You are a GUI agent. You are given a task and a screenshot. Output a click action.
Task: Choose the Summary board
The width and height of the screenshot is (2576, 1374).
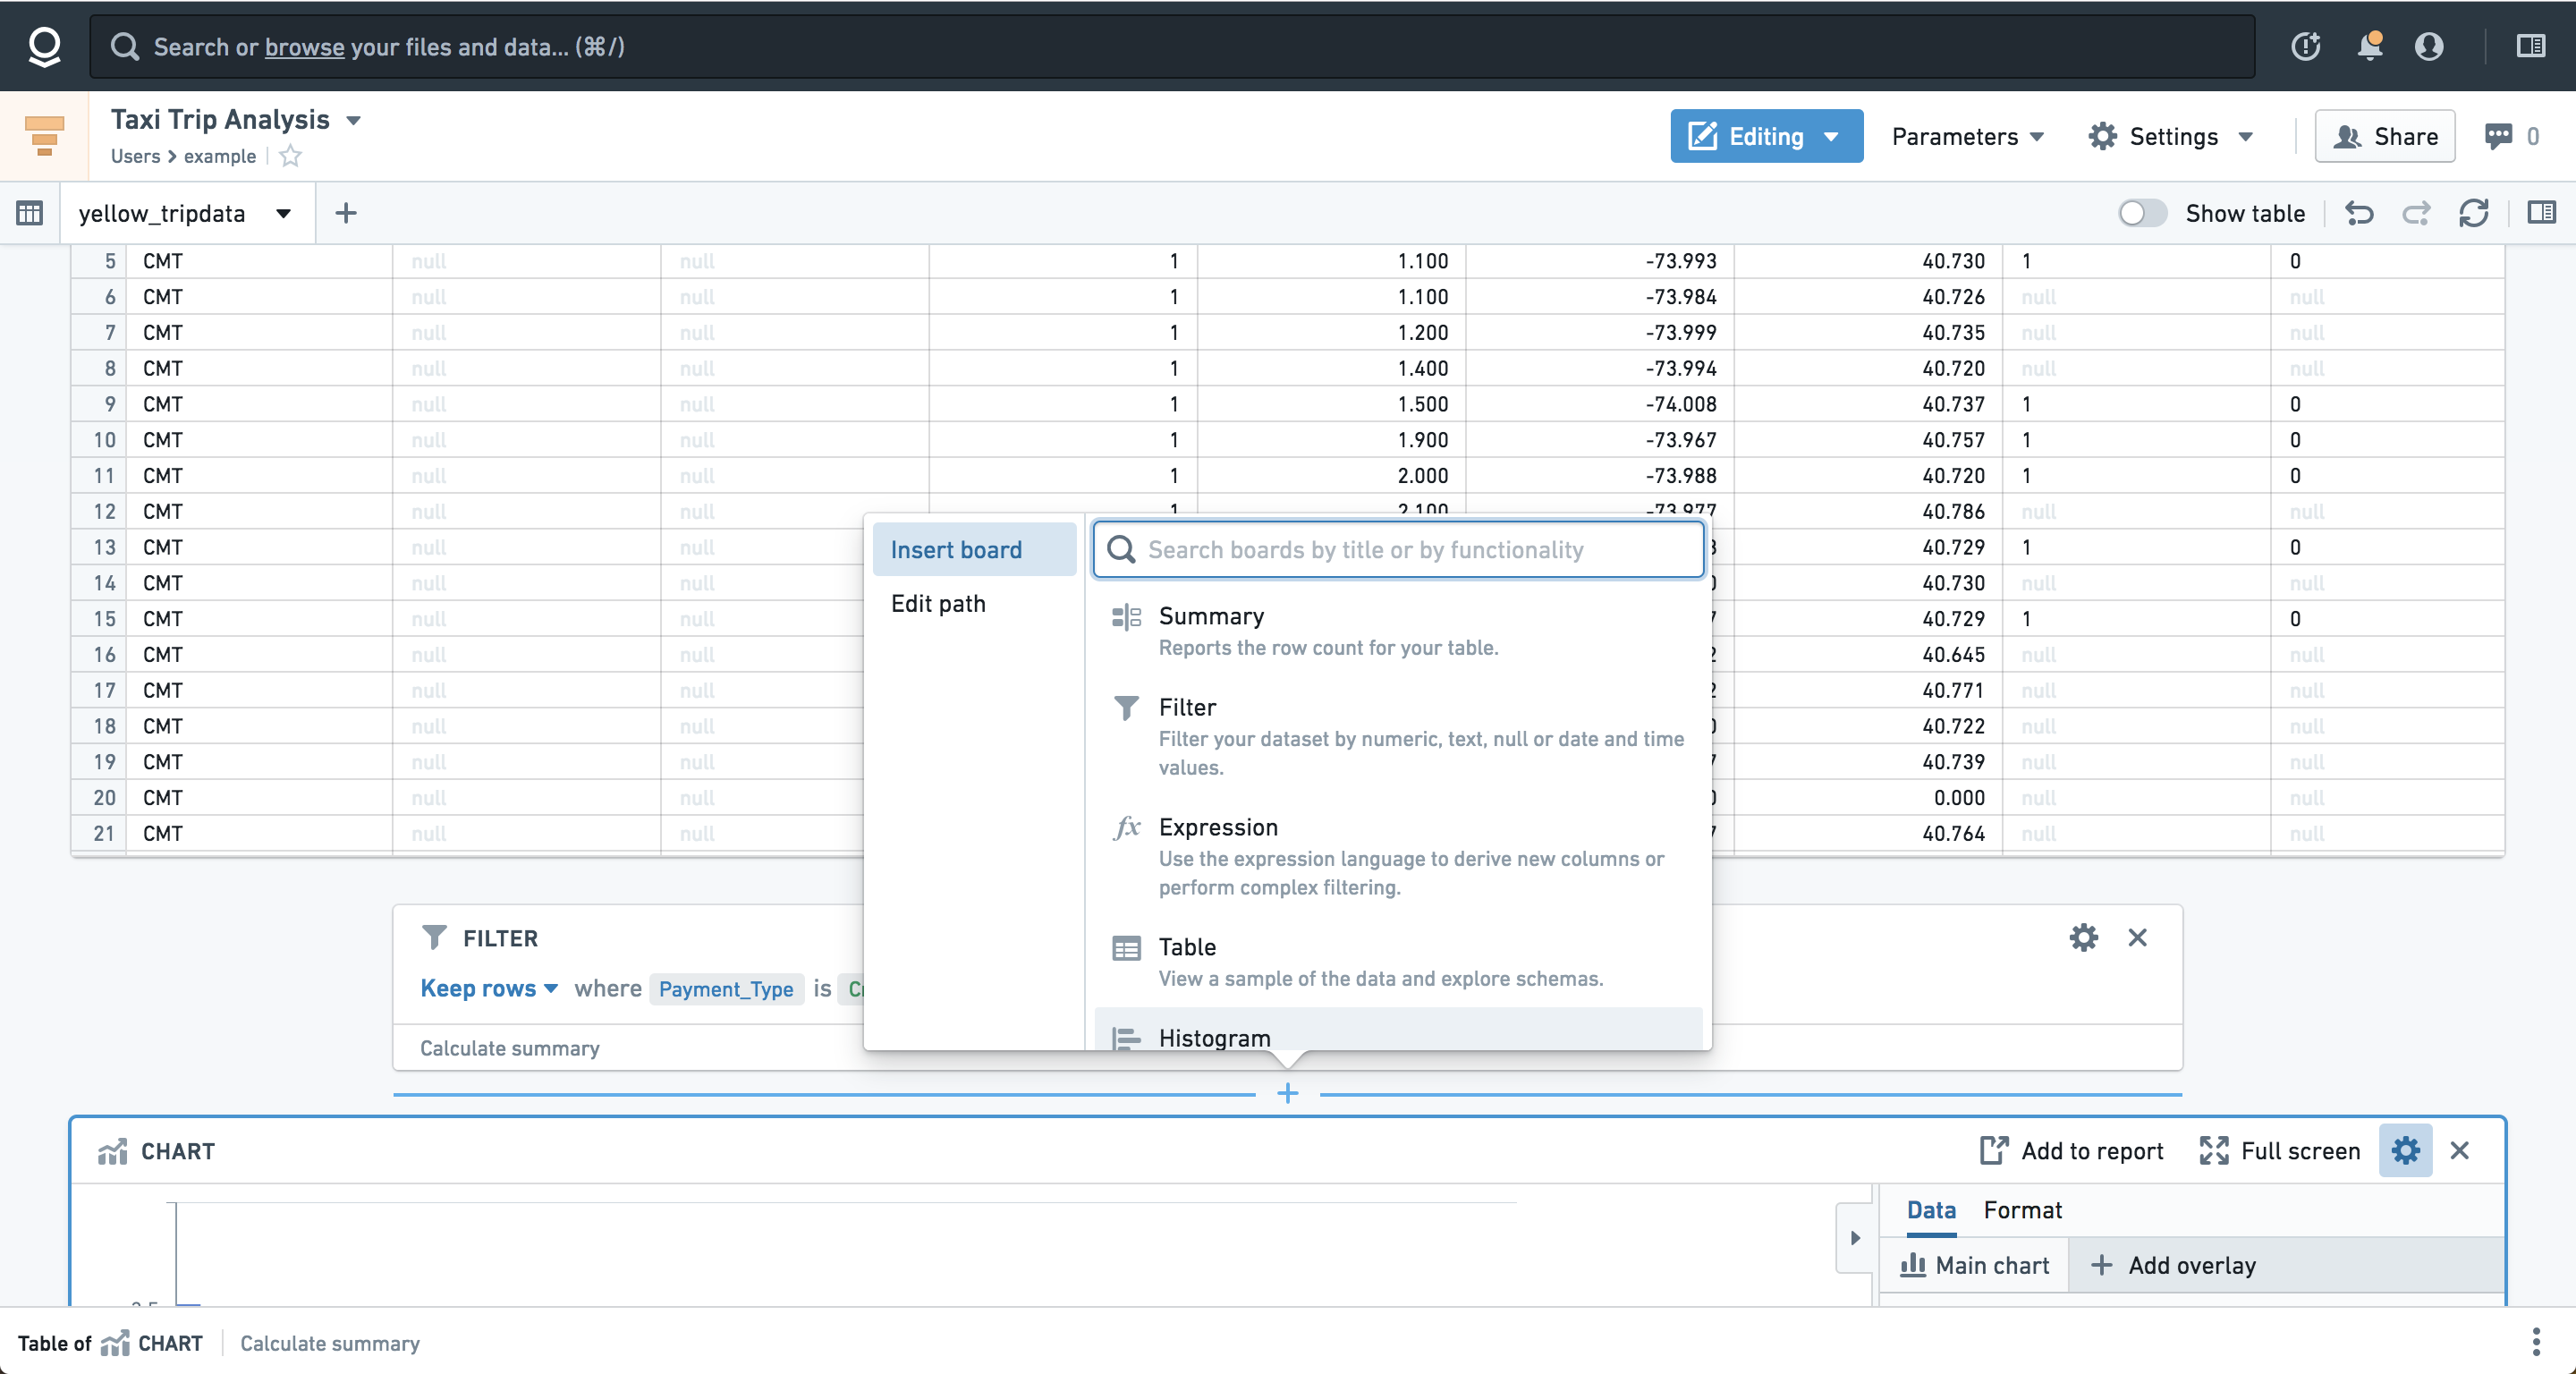pyautogui.click(x=1398, y=631)
